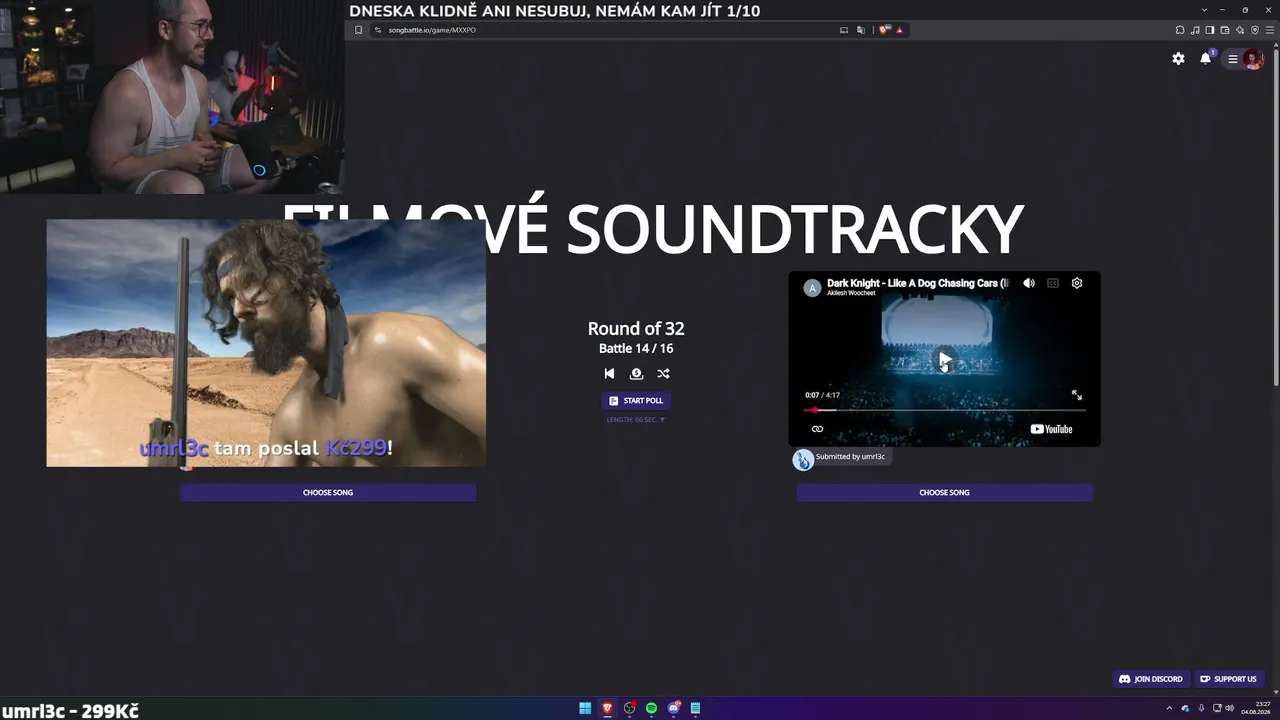Open Brave Shields lion icon
Image resolution: width=1280 pixels, height=720 pixels.
[x=884, y=30]
